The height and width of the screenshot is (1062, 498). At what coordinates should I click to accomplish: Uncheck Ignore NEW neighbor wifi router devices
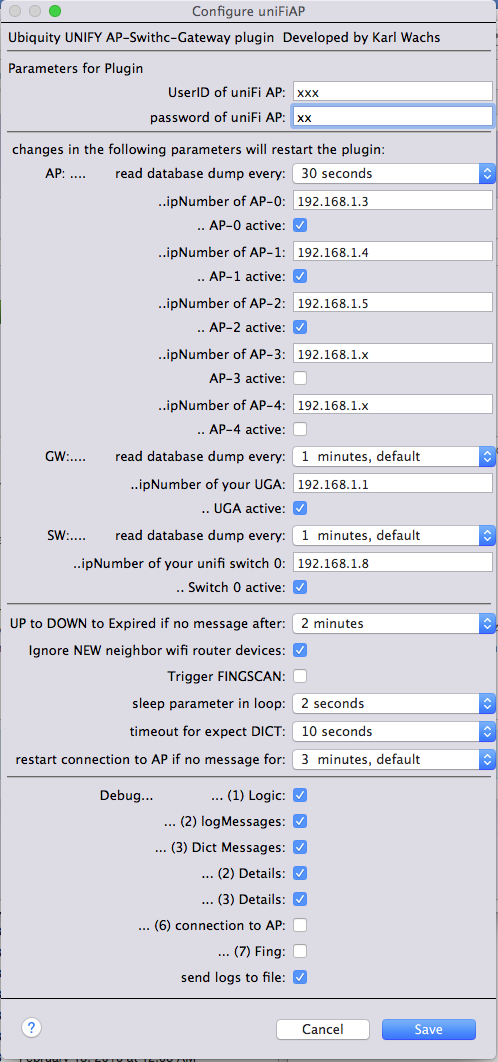coord(300,650)
